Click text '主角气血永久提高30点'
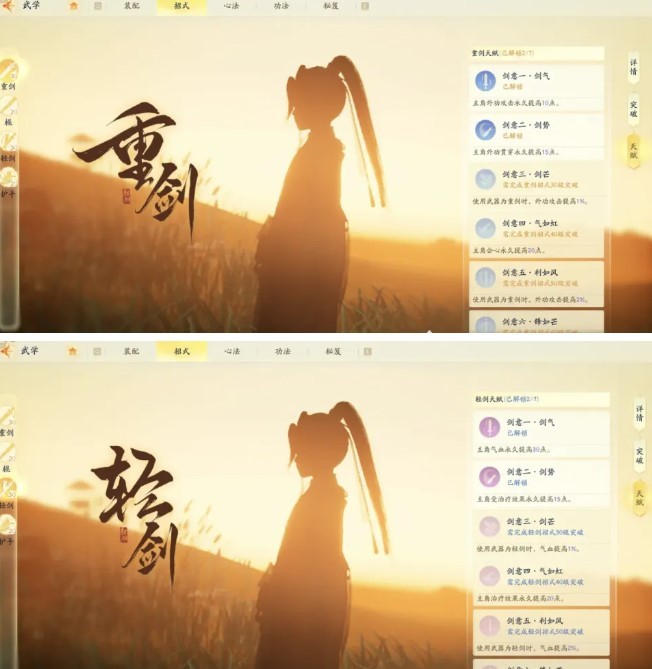The image size is (652, 669). click(x=514, y=450)
